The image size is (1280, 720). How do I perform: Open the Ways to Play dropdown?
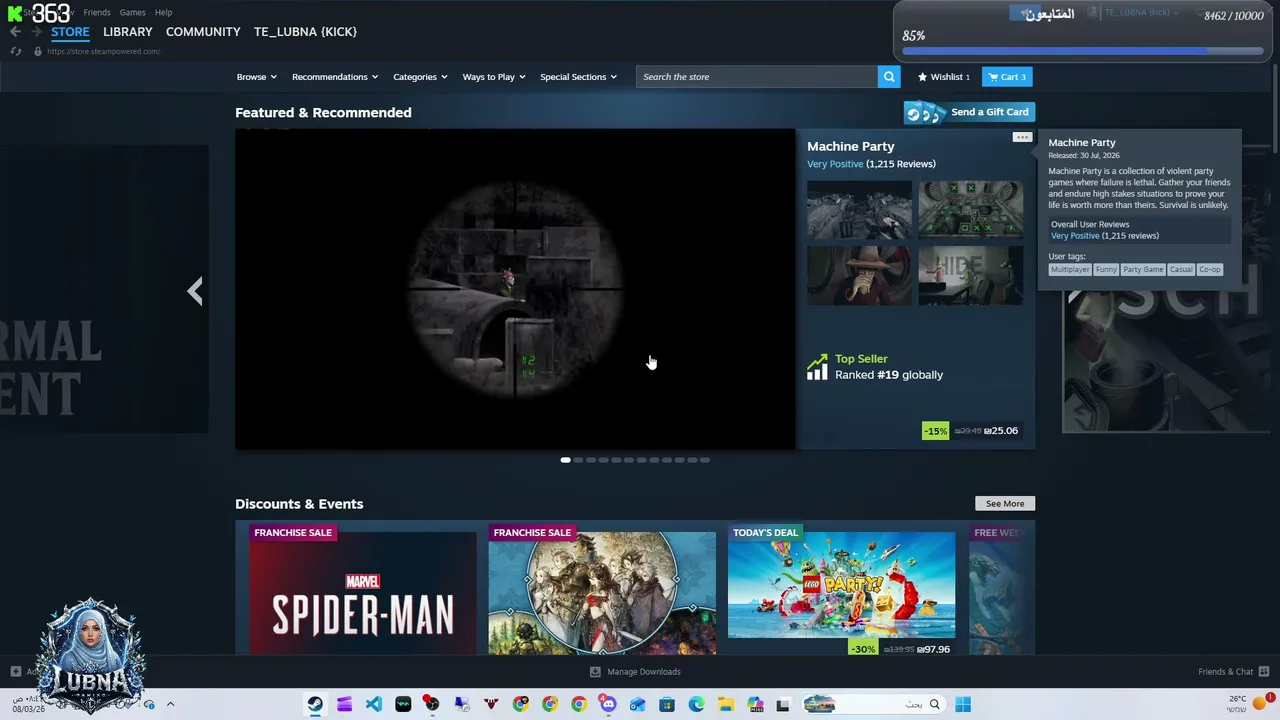coord(494,77)
